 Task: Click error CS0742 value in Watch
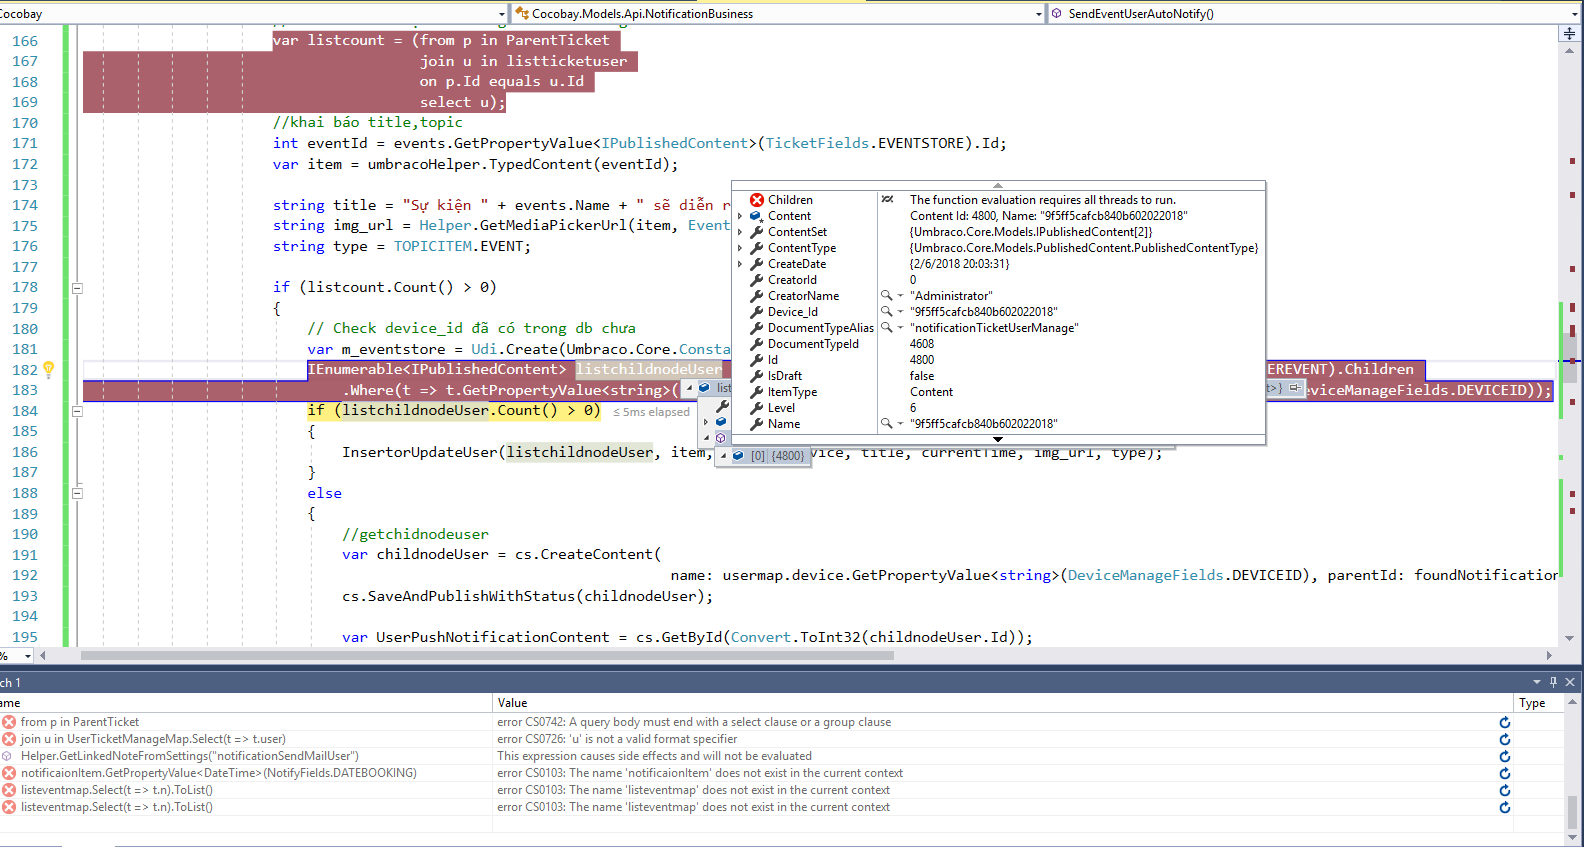[x=694, y=722]
